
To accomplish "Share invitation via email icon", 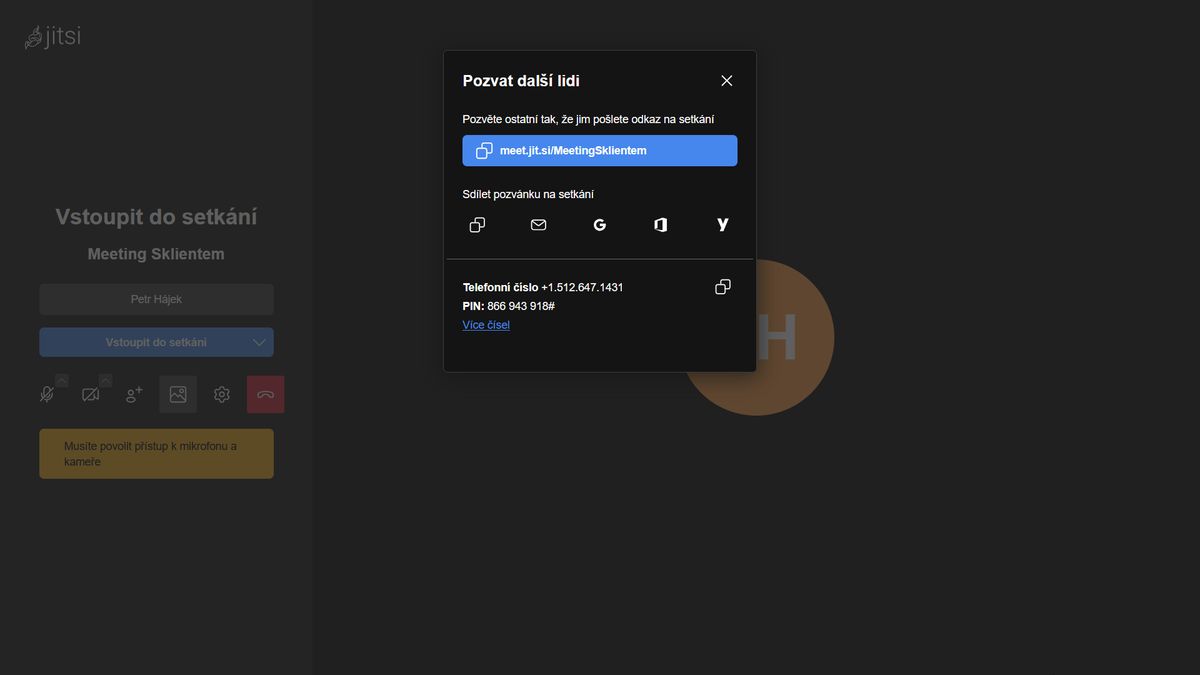I will [538, 225].
